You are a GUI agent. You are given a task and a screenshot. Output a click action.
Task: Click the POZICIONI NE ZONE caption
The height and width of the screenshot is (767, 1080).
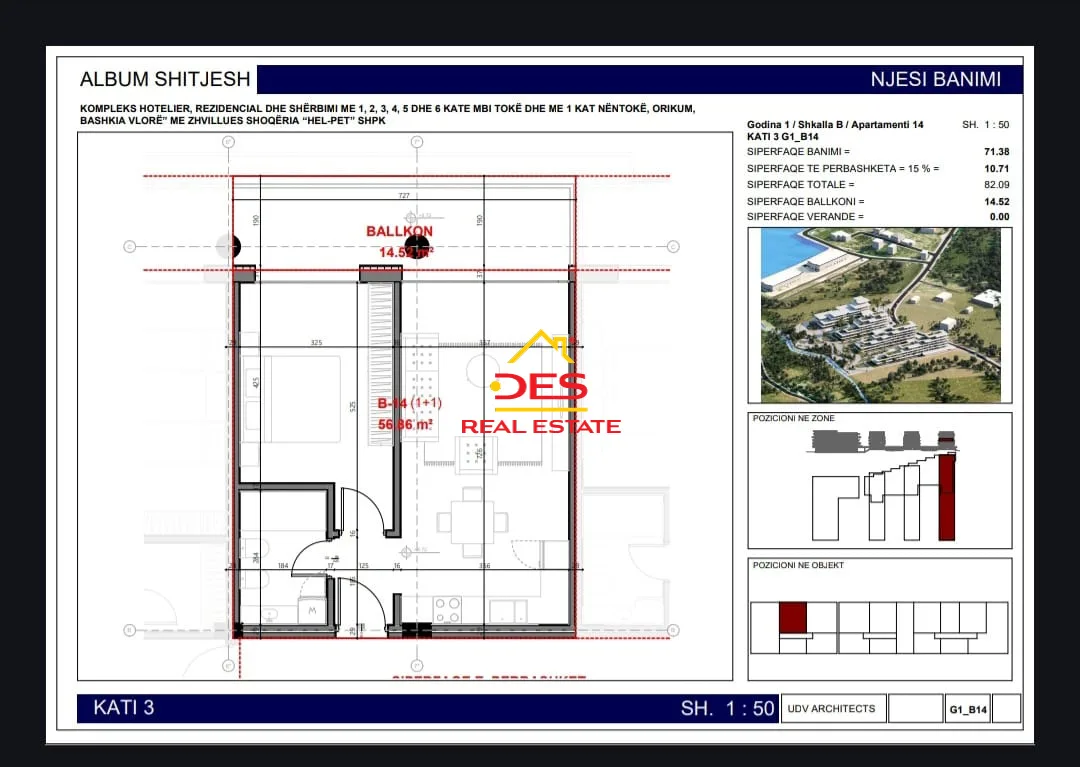coord(793,418)
